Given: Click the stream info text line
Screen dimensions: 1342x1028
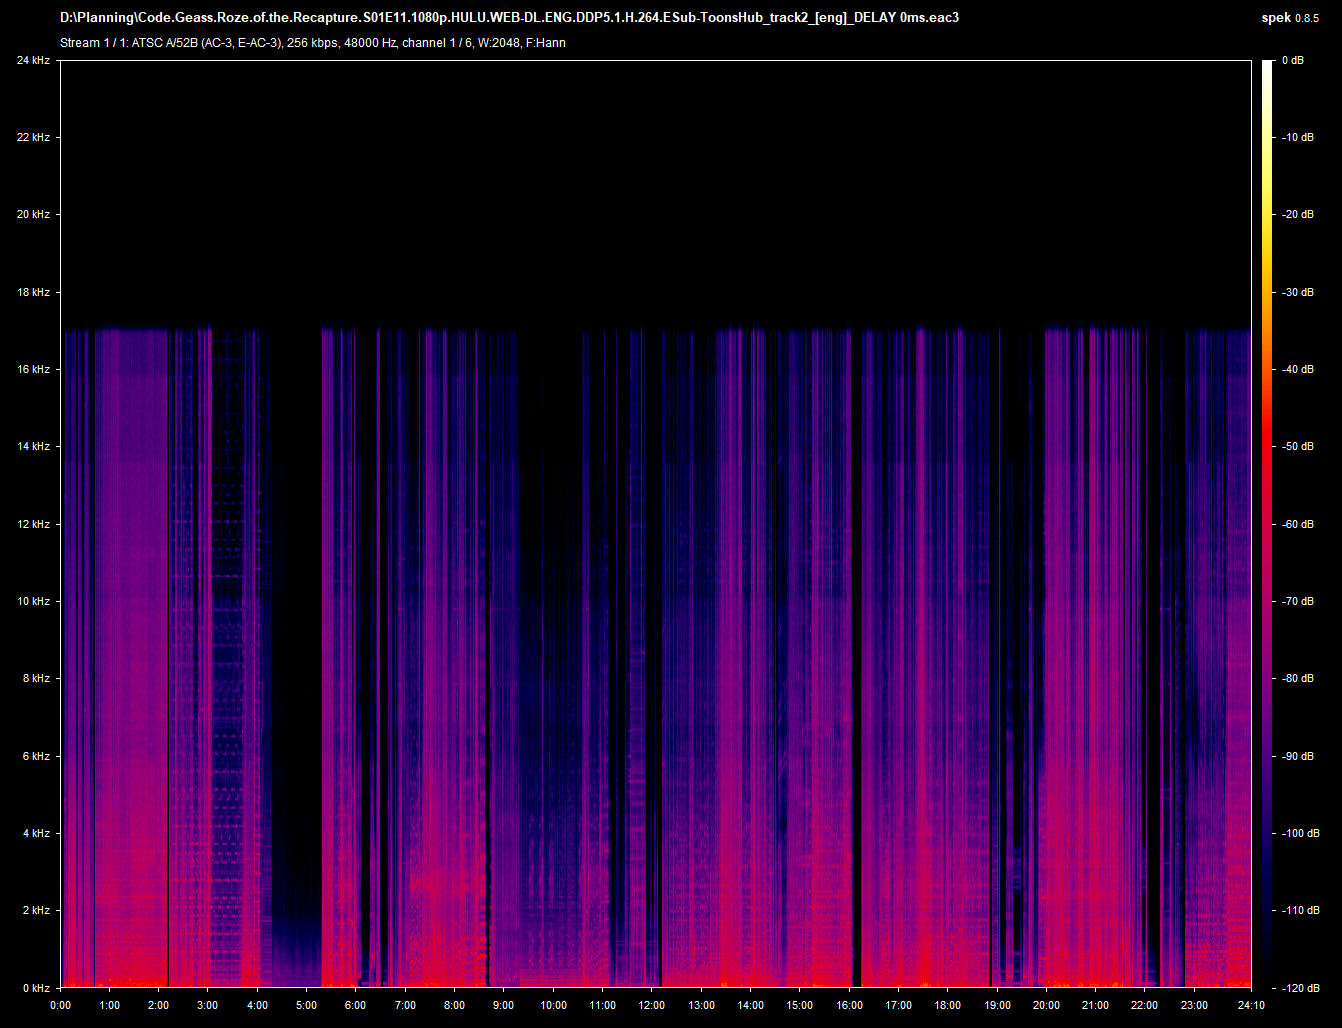Looking at the screenshot, I should (312, 43).
